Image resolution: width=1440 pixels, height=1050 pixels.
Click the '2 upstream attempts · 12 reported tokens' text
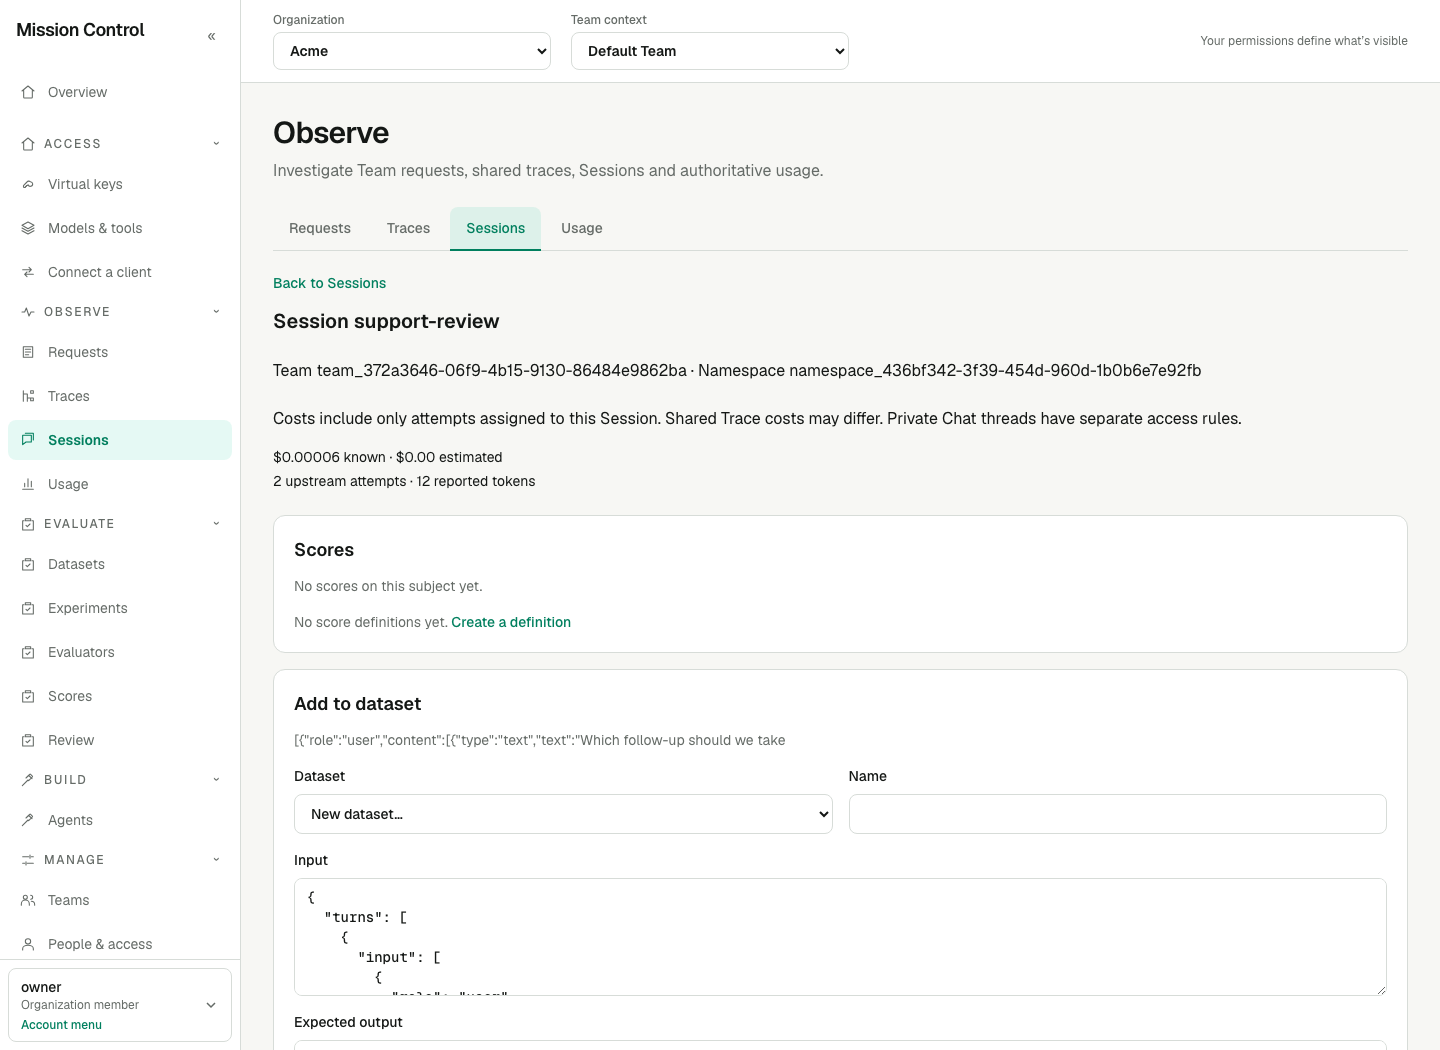pyautogui.click(x=404, y=481)
